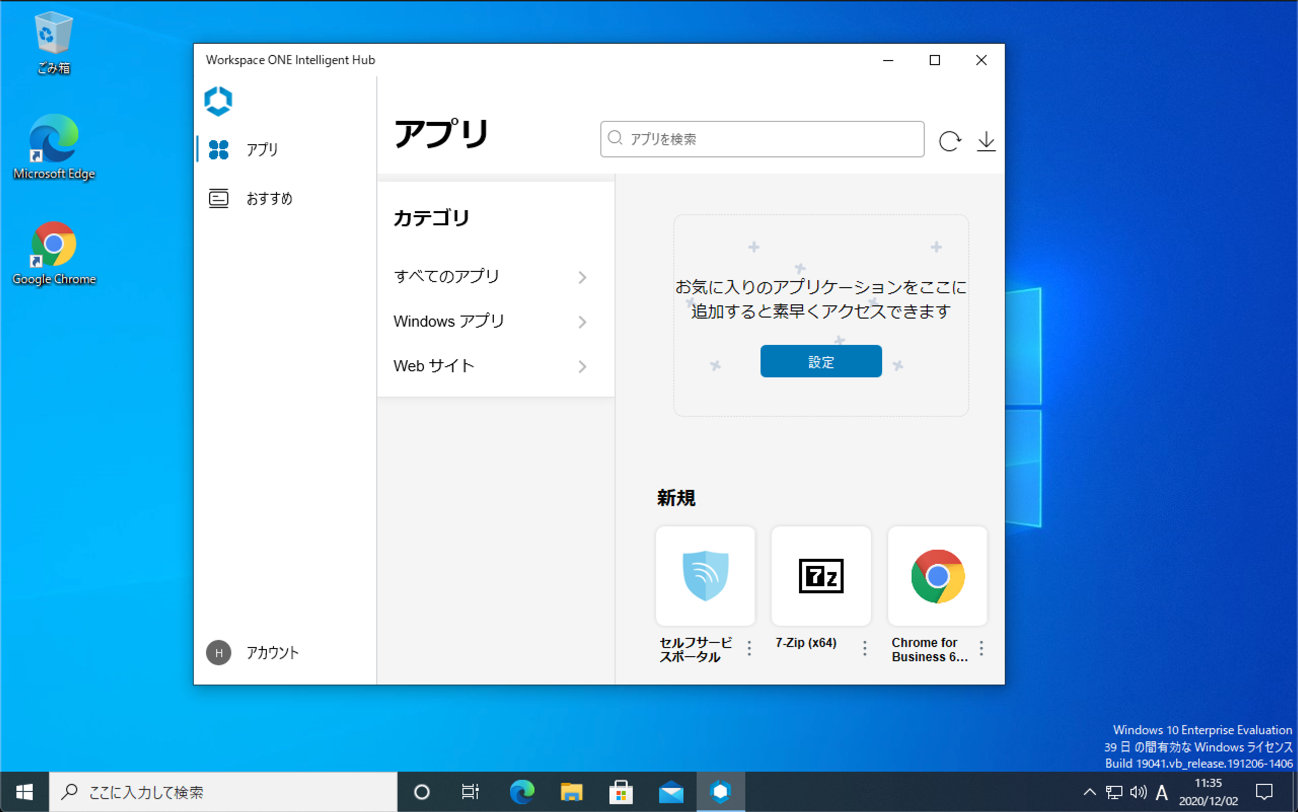The height and width of the screenshot is (812, 1298).
Task: Click the Workspace ONE Hub logo icon
Action: click(218, 101)
